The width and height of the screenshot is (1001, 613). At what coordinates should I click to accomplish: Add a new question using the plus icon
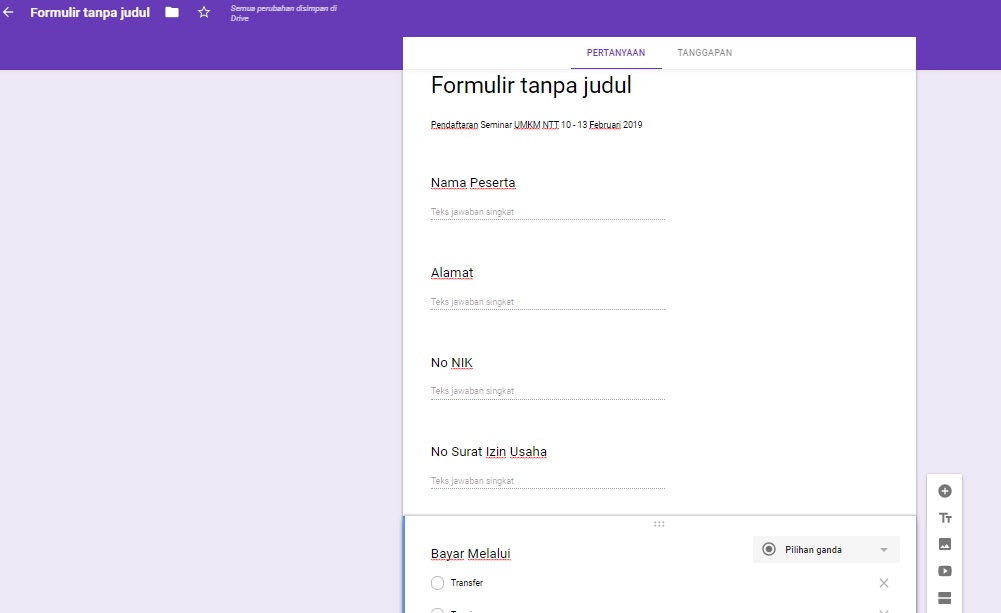[944, 491]
